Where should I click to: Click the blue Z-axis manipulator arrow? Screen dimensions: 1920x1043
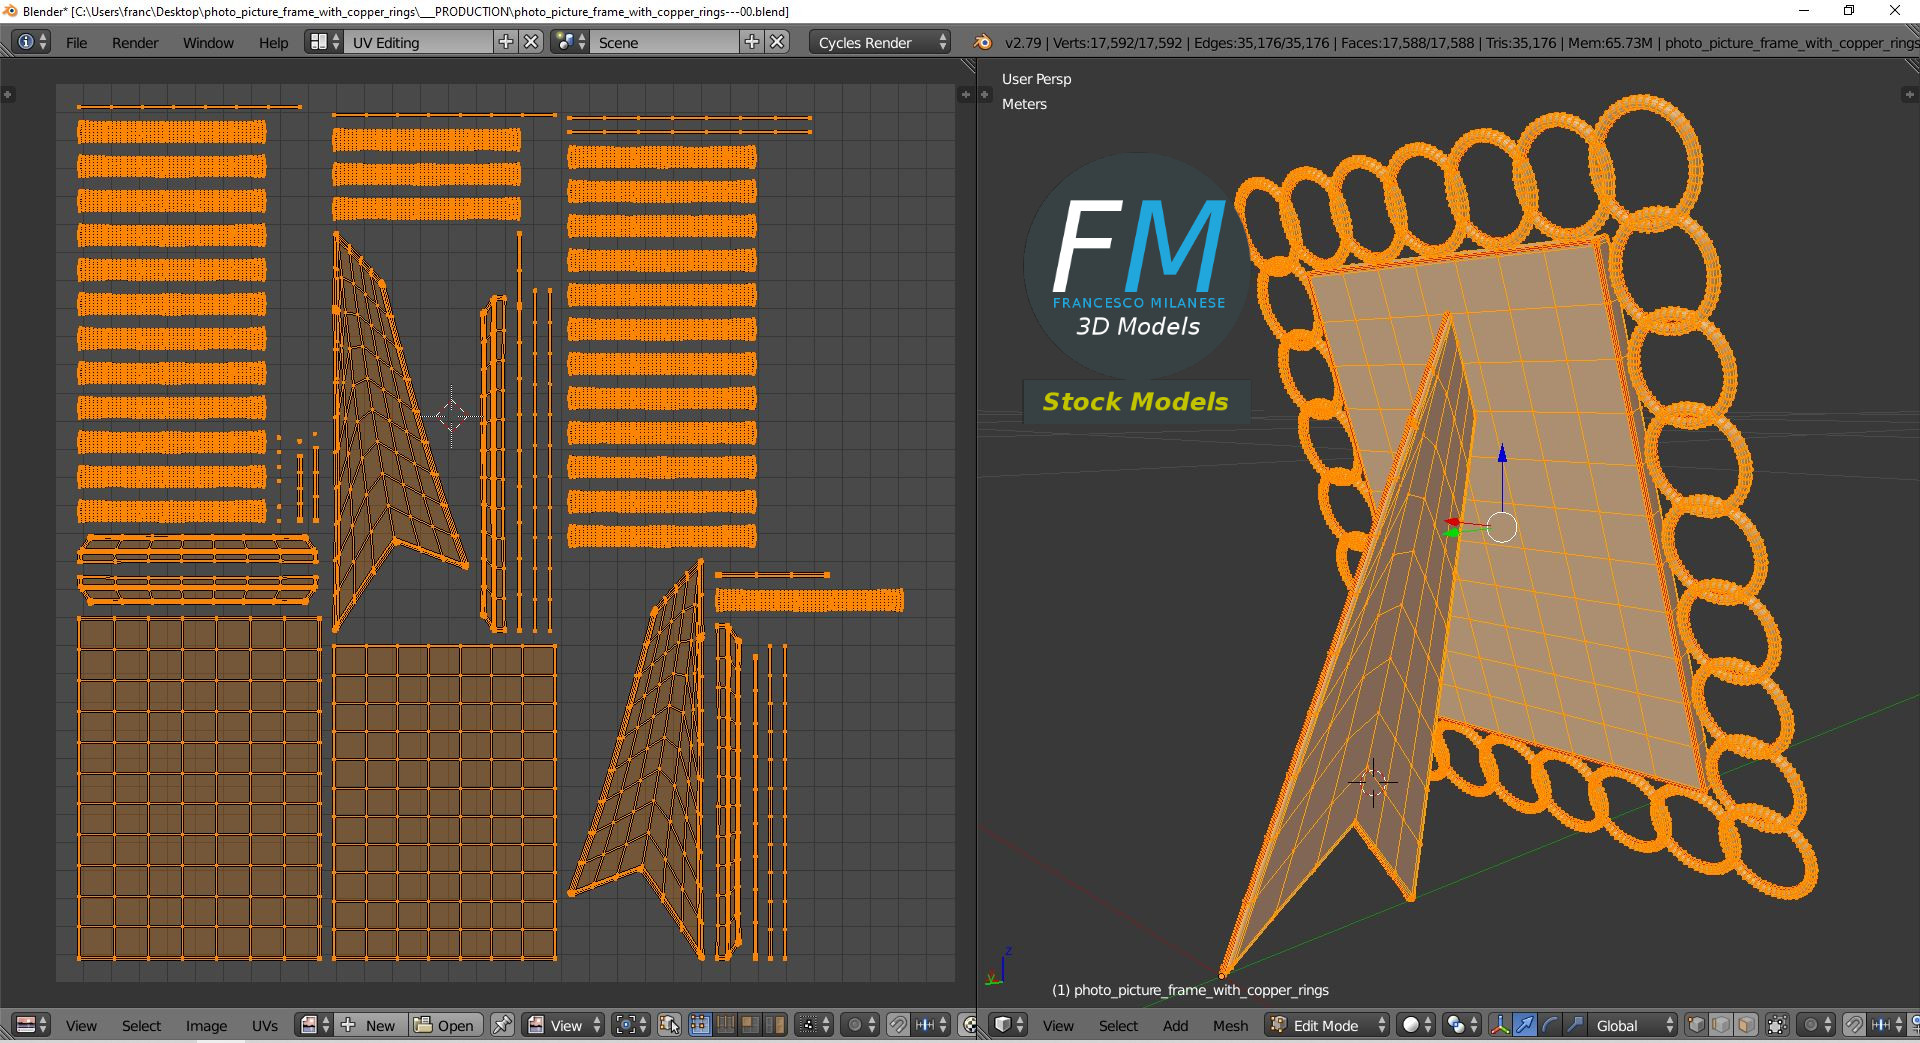point(1502,454)
